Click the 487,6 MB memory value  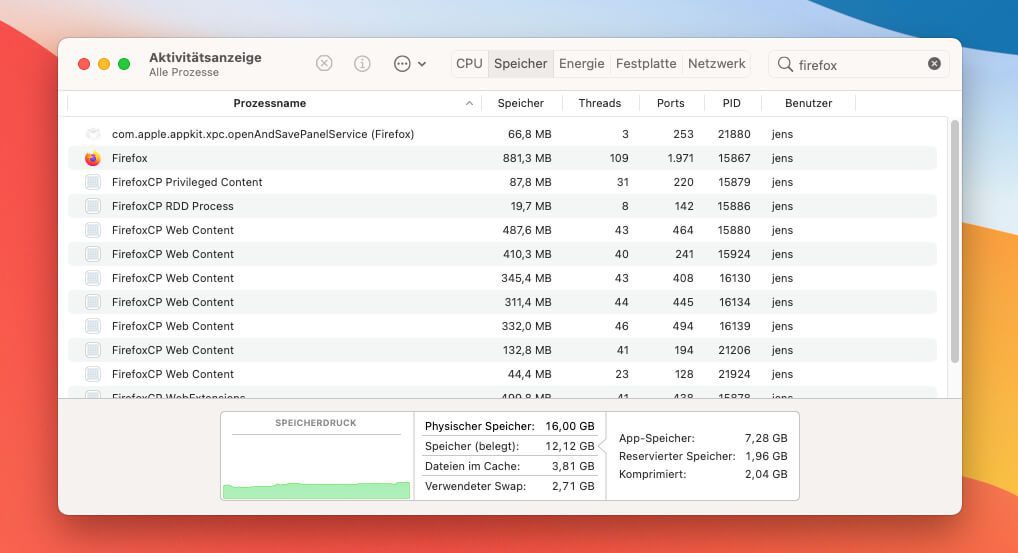tap(527, 230)
